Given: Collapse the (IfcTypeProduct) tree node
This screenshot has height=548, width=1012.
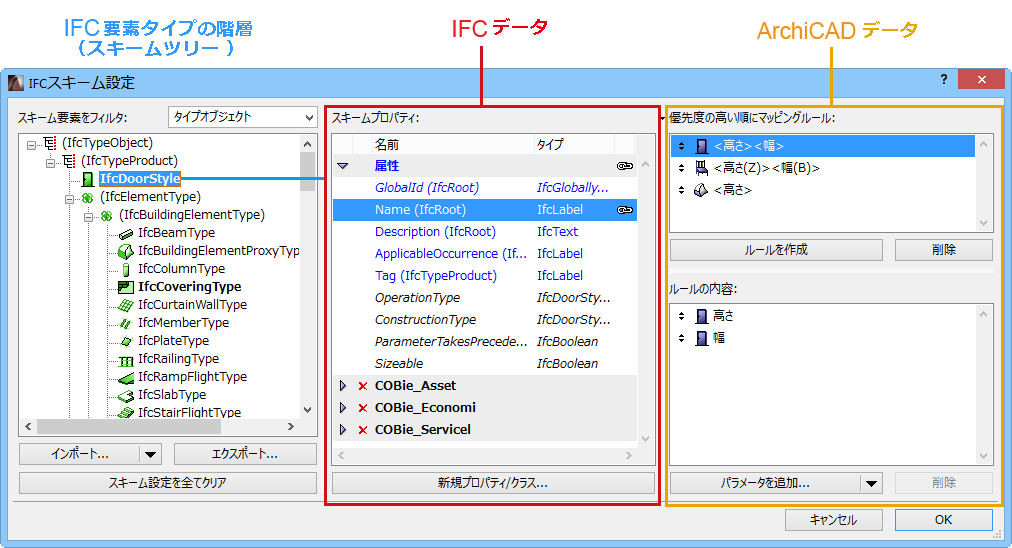Looking at the screenshot, I should pos(50,163).
